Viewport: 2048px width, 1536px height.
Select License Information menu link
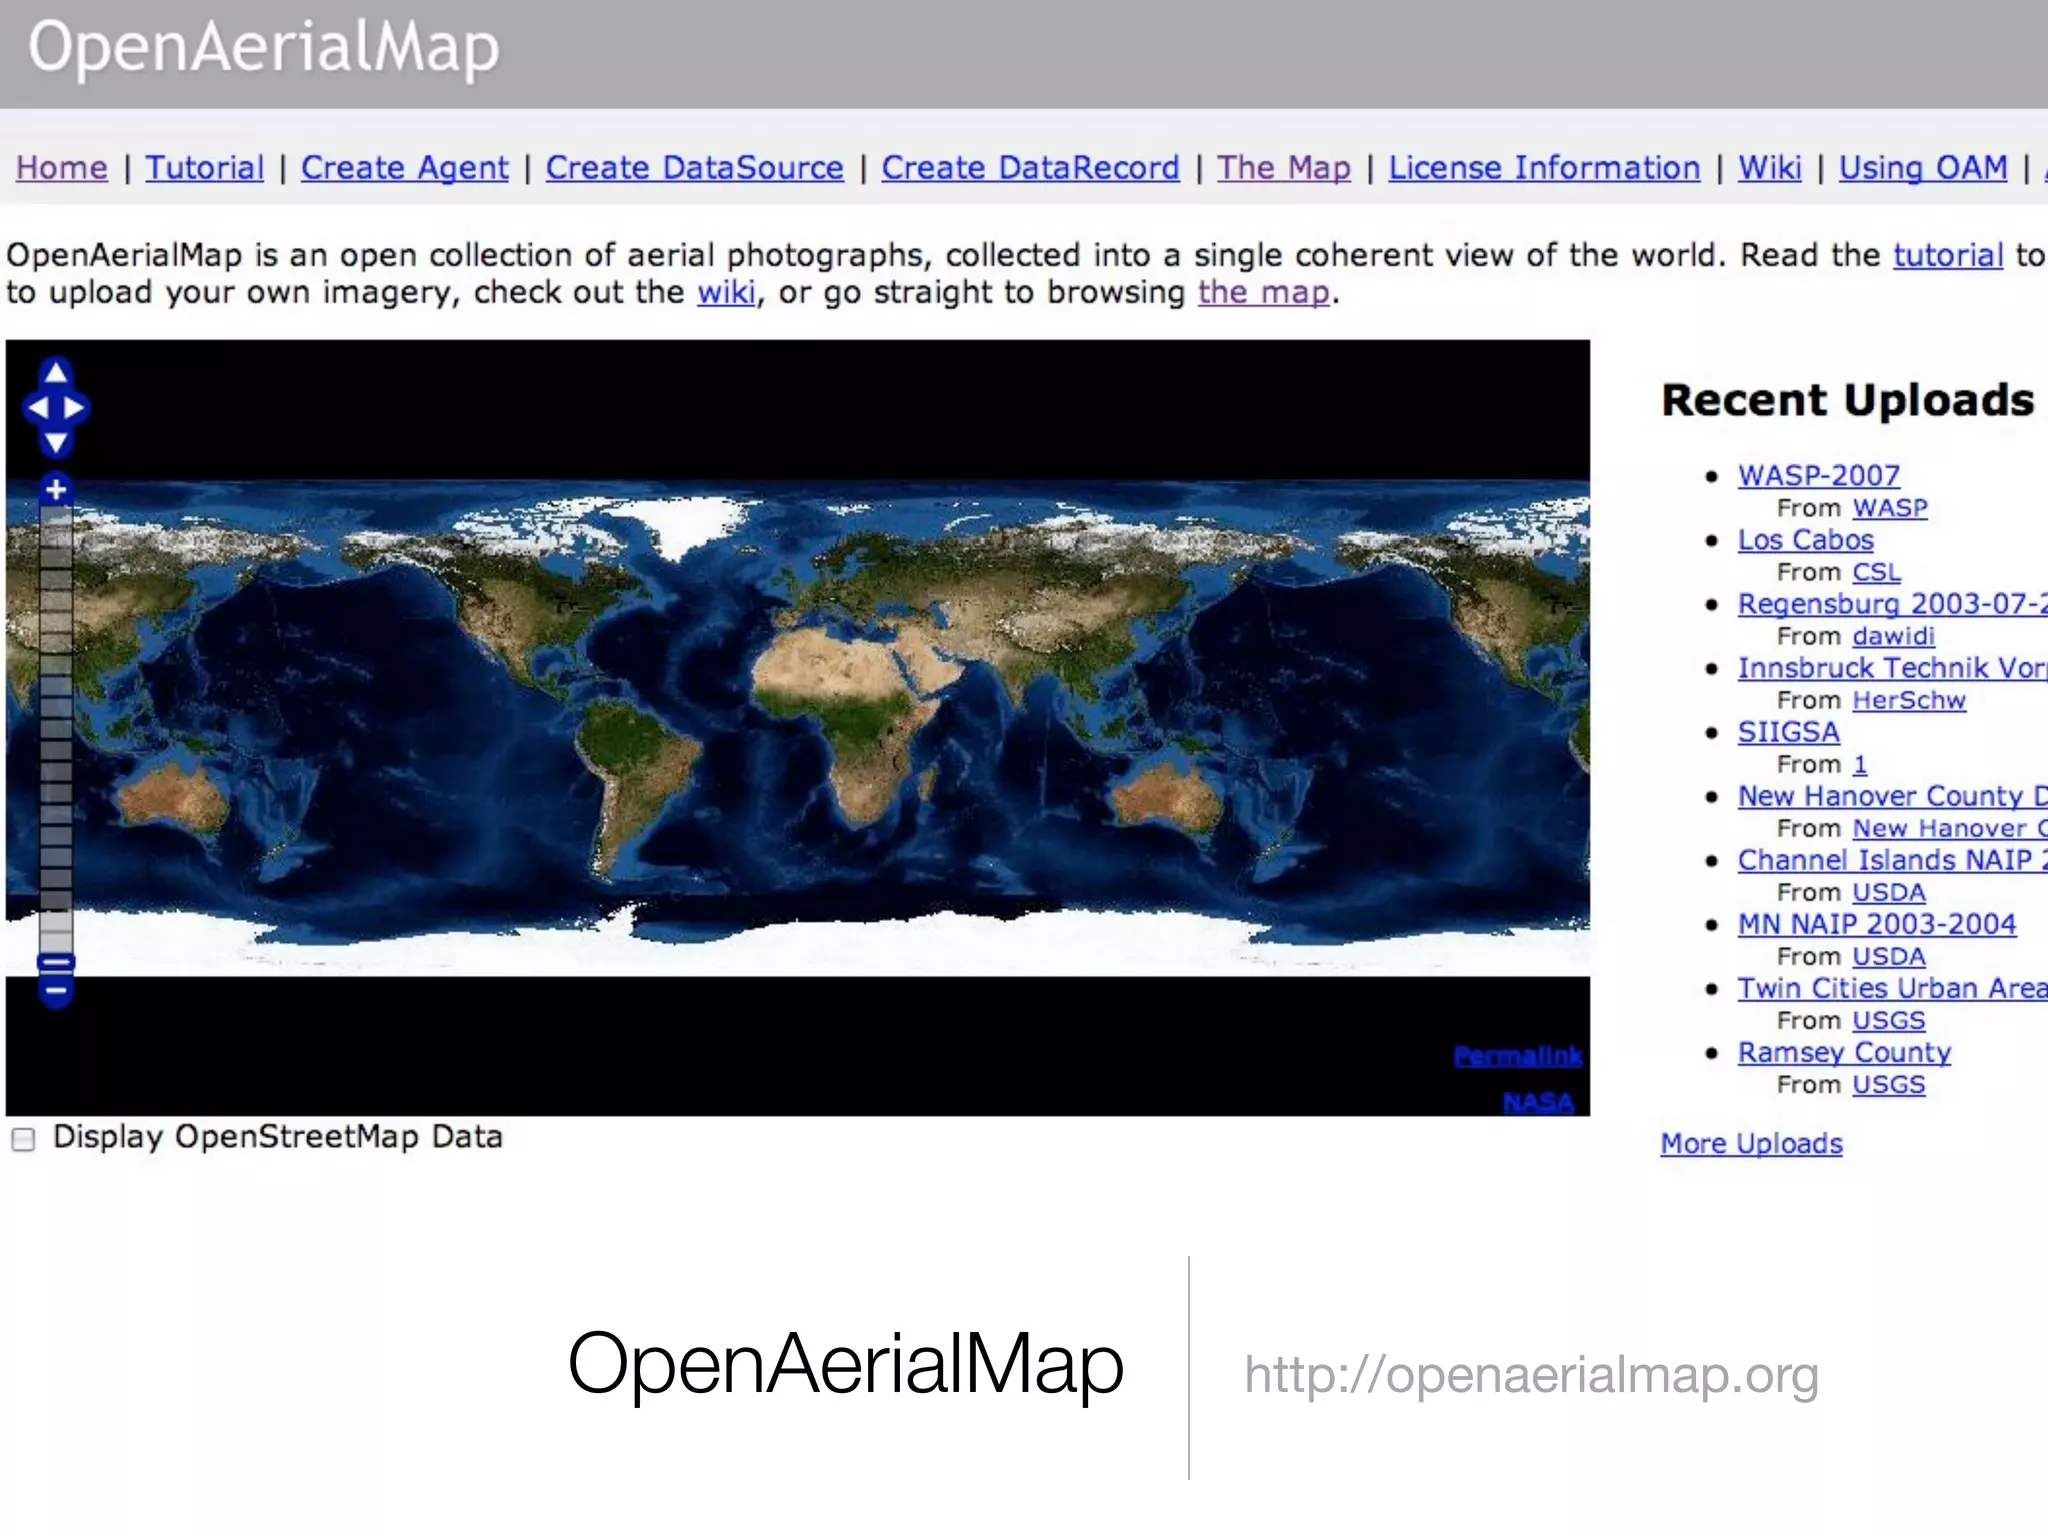pos(1544,167)
